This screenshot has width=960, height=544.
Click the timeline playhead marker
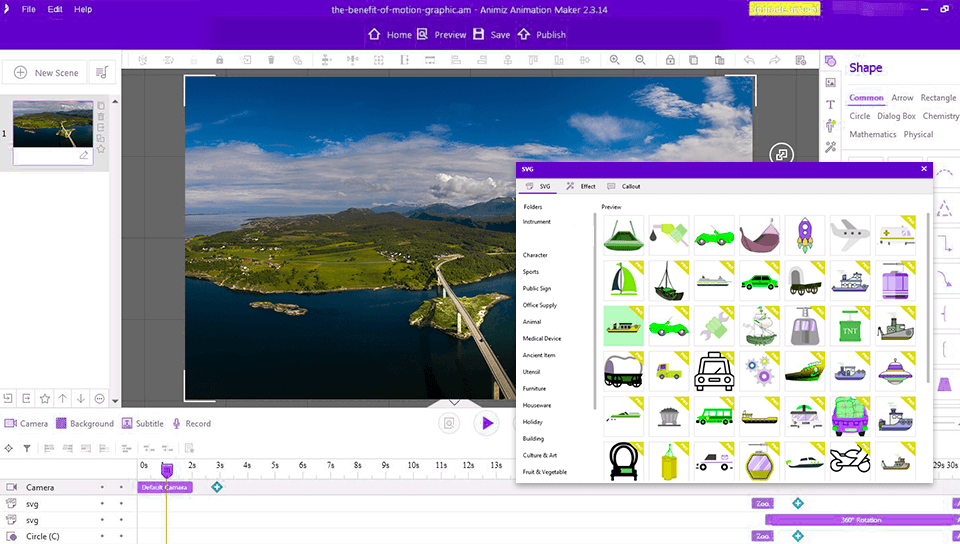pyautogui.click(x=166, y=470)
